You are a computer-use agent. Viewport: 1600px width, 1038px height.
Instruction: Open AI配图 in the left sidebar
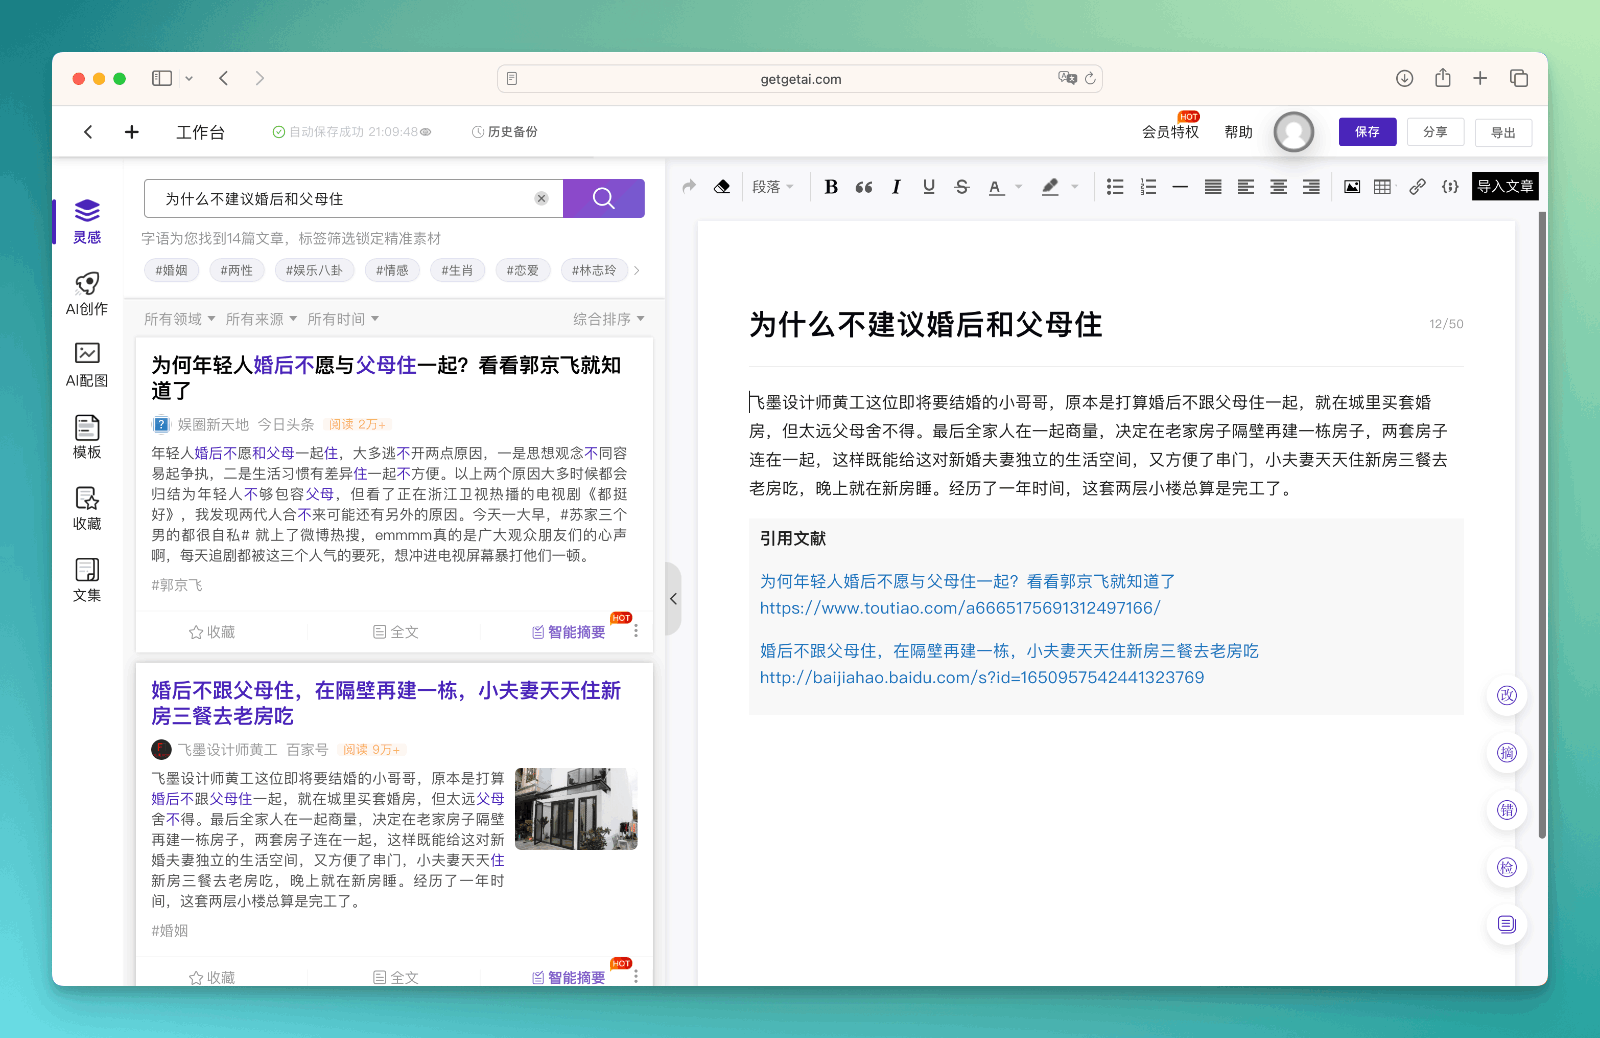pos(87,365)
